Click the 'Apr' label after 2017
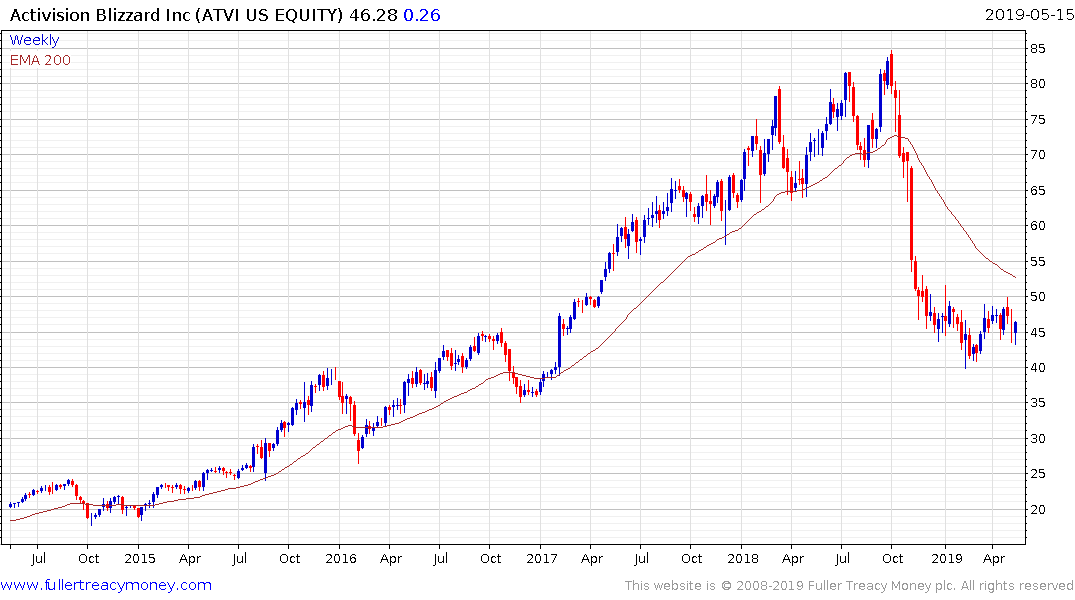The height and width of the screenshot is (600, 1075). click(x=592, y=558)
